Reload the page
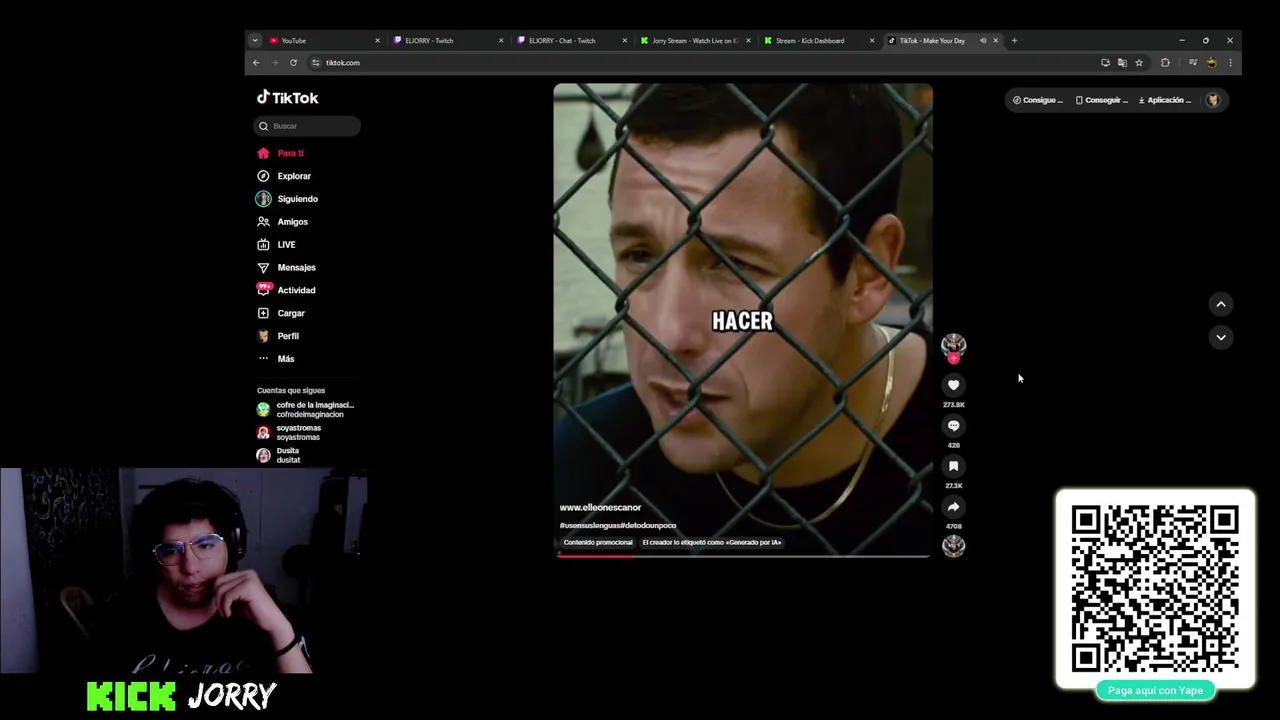 pos(293,63)
